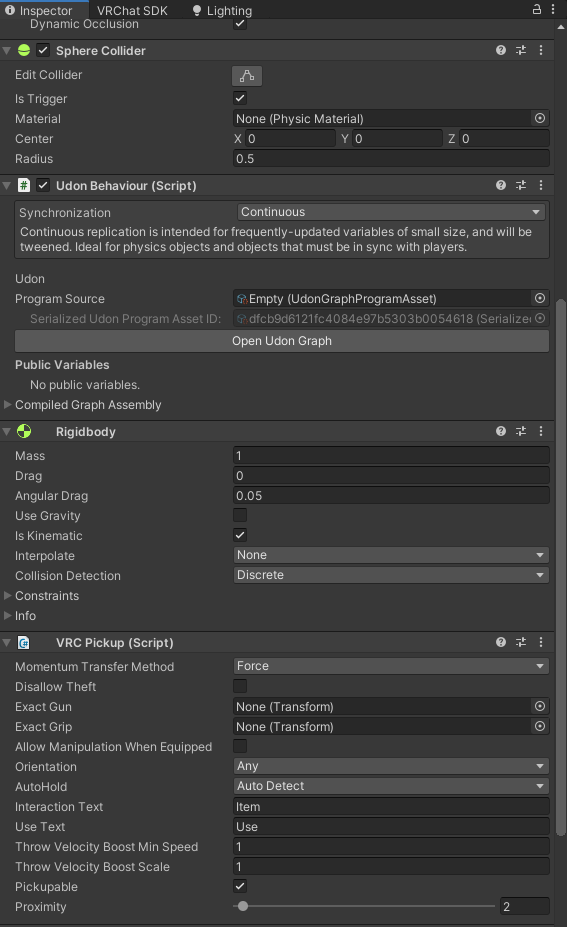Open Rigidbody preset settings icon
This screenshot has height=927, width=567.
(521, 431)
